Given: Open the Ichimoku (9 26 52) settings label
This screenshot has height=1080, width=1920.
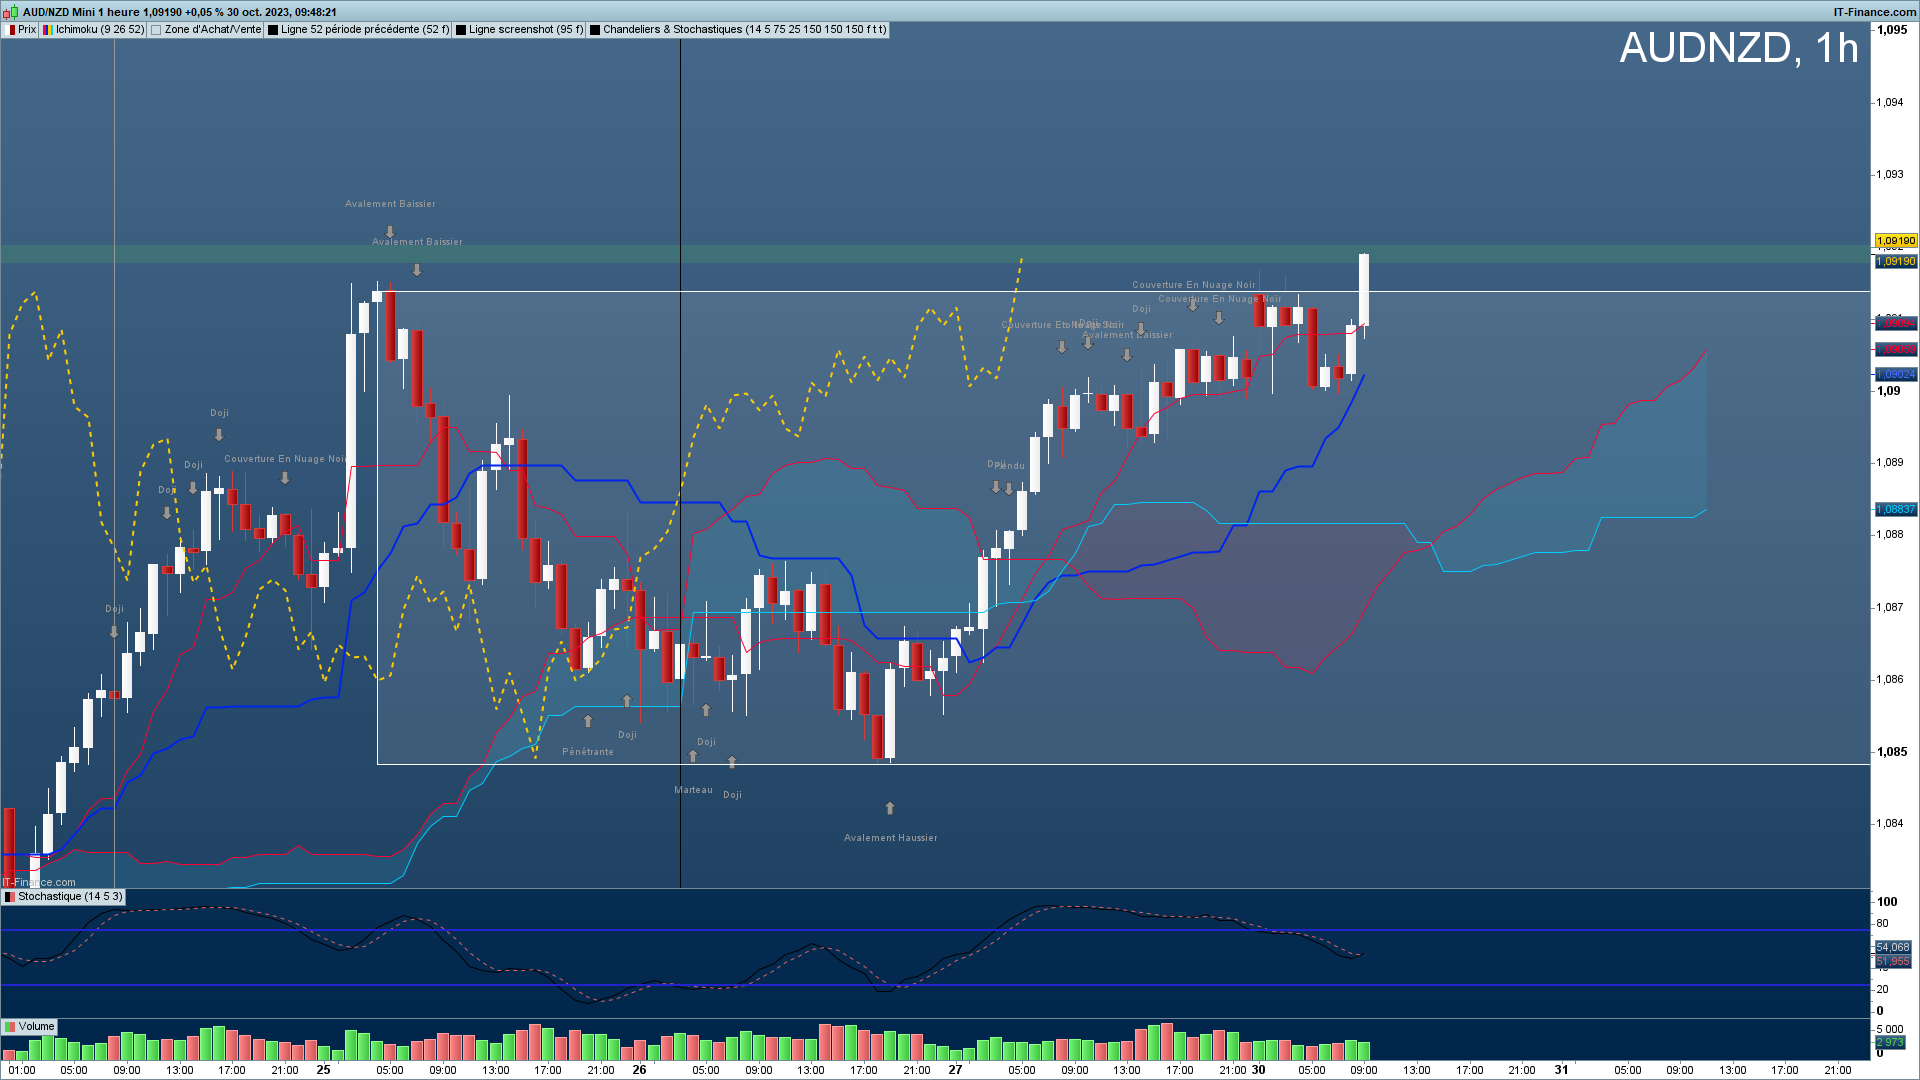Looking at the screenshot, I should click(x=99, y=30).
